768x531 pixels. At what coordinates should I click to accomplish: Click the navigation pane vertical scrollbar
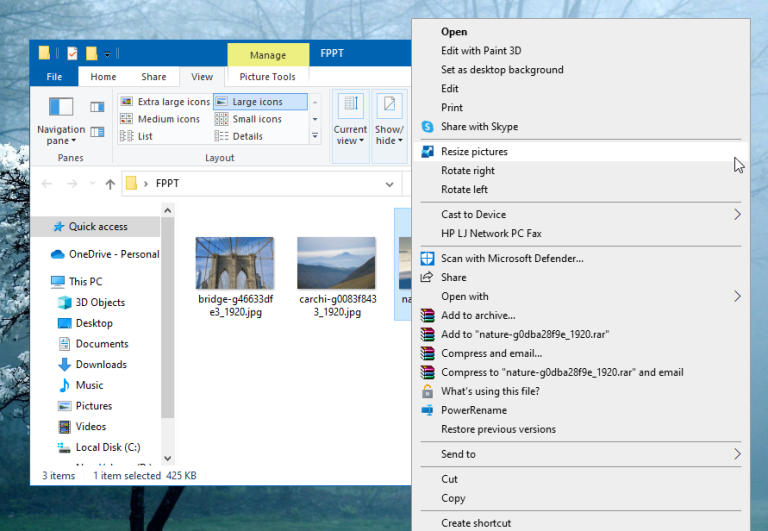[167, 320]
